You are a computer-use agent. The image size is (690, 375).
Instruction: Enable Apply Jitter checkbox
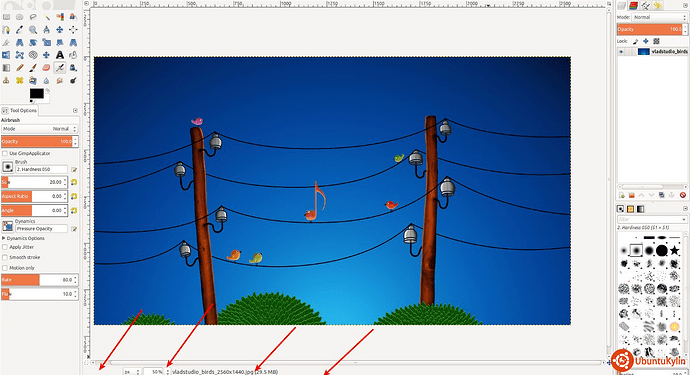coord(5,247)
